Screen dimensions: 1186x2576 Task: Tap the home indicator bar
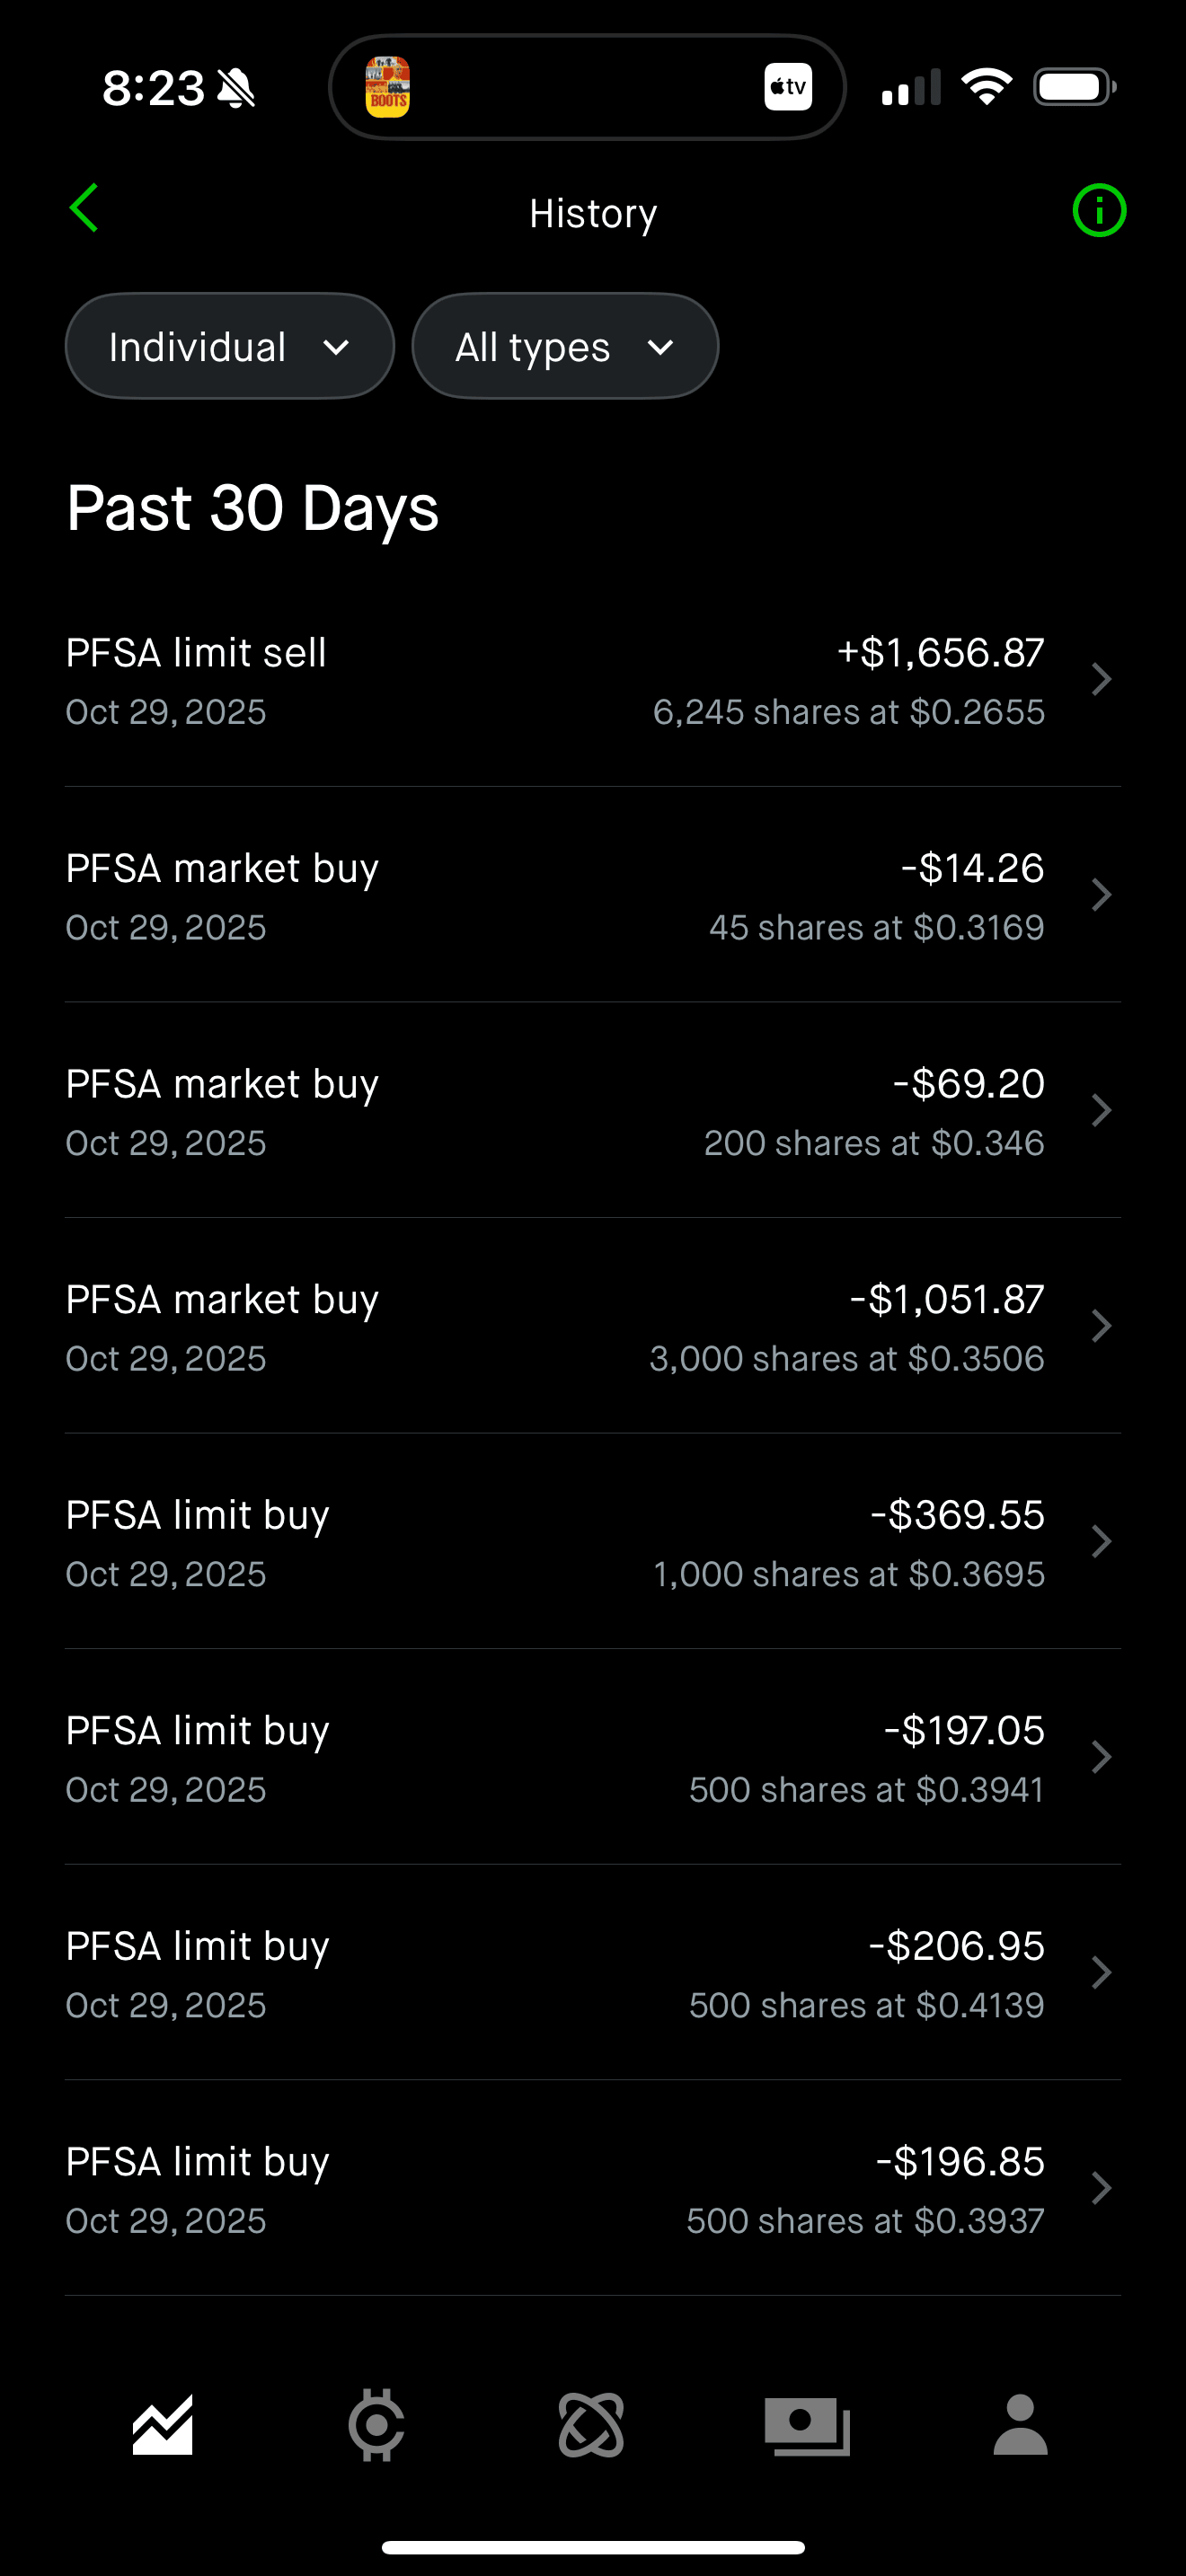(x=593, y=2547)
